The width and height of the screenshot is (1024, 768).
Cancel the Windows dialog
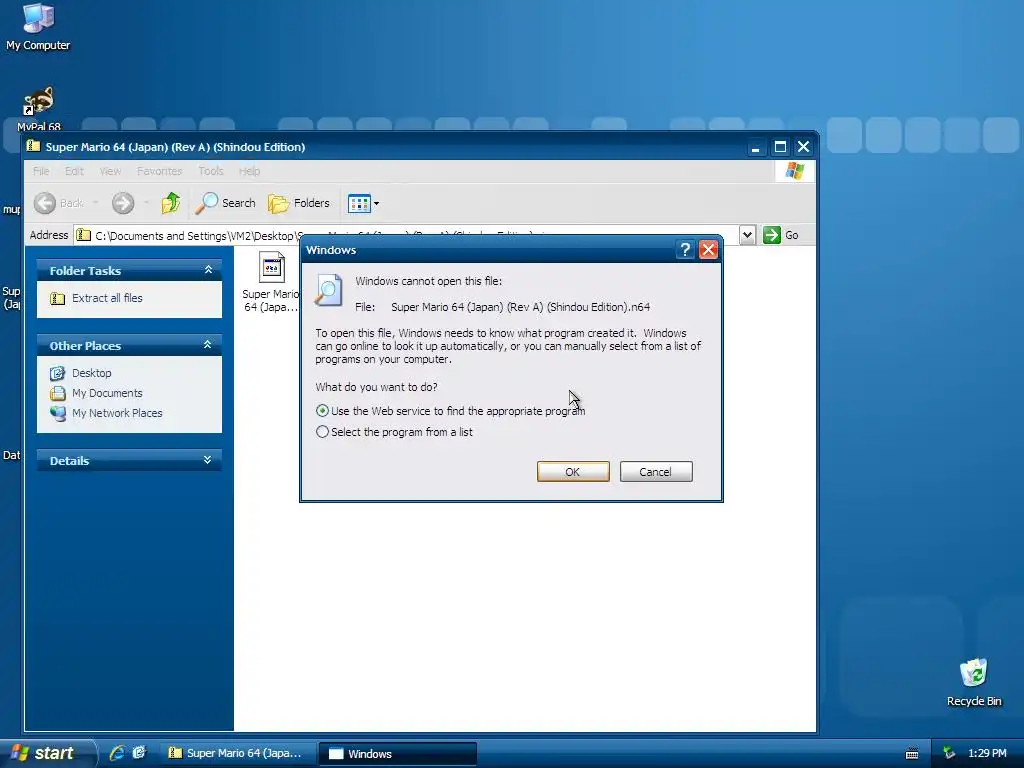click(x=656, y=472)
